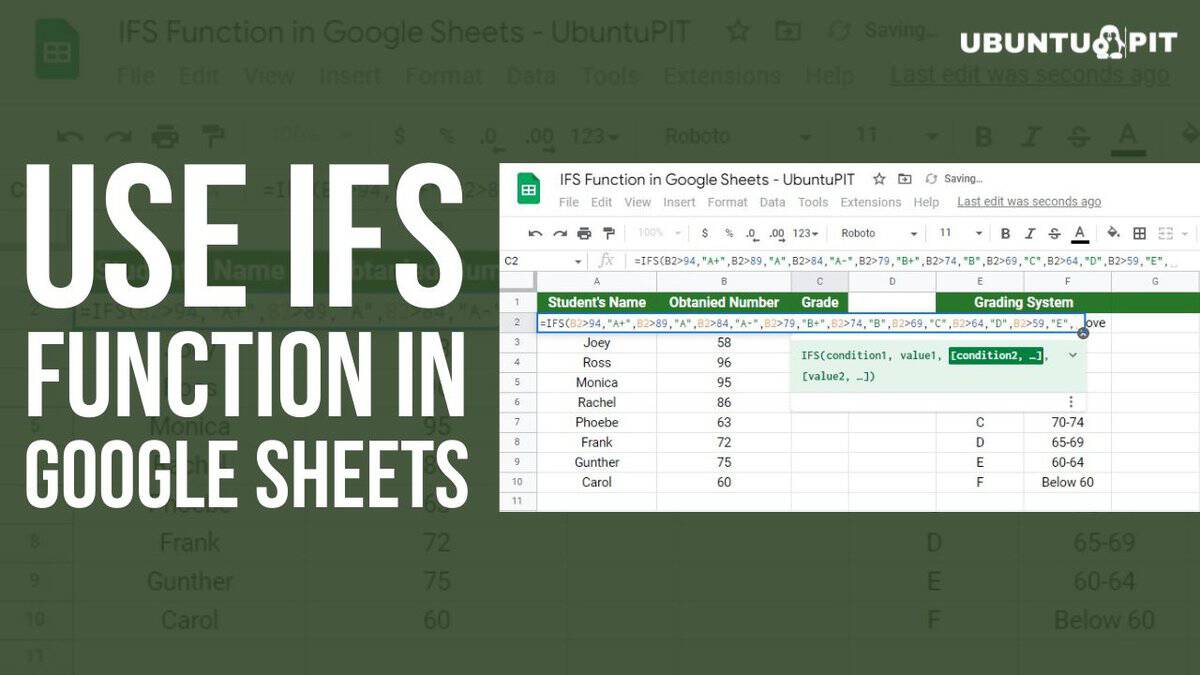Open the 123 number format dropdown in the bright inset toolbar
The height and width of the screenshot is (675, 1200).
(x=804, y=233)
